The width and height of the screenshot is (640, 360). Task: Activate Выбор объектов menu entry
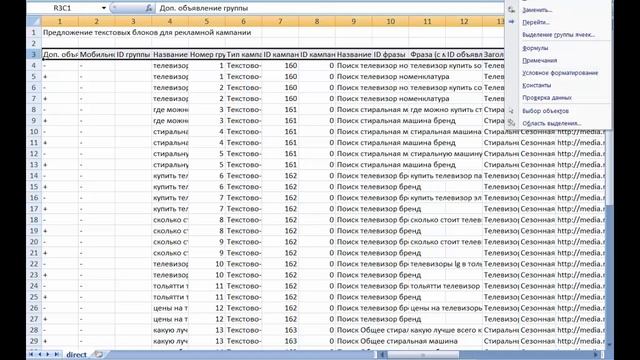coord(545,111)
